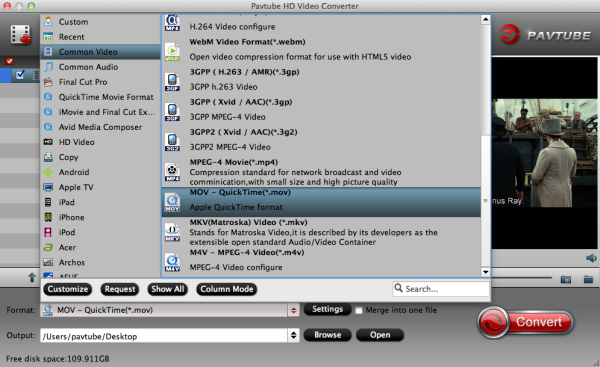Click the format list scroll up arrow
The image size is (600, 367).
click(x=486, y=19)
